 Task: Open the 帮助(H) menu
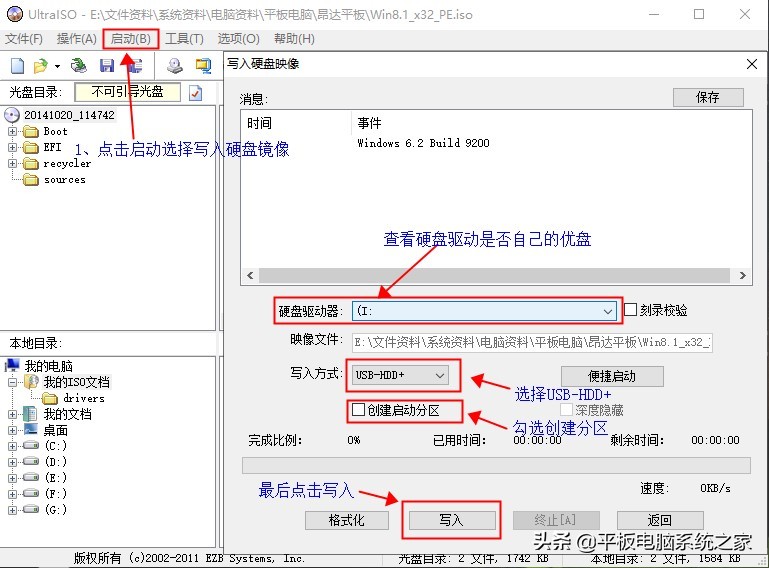click(294, 39)
